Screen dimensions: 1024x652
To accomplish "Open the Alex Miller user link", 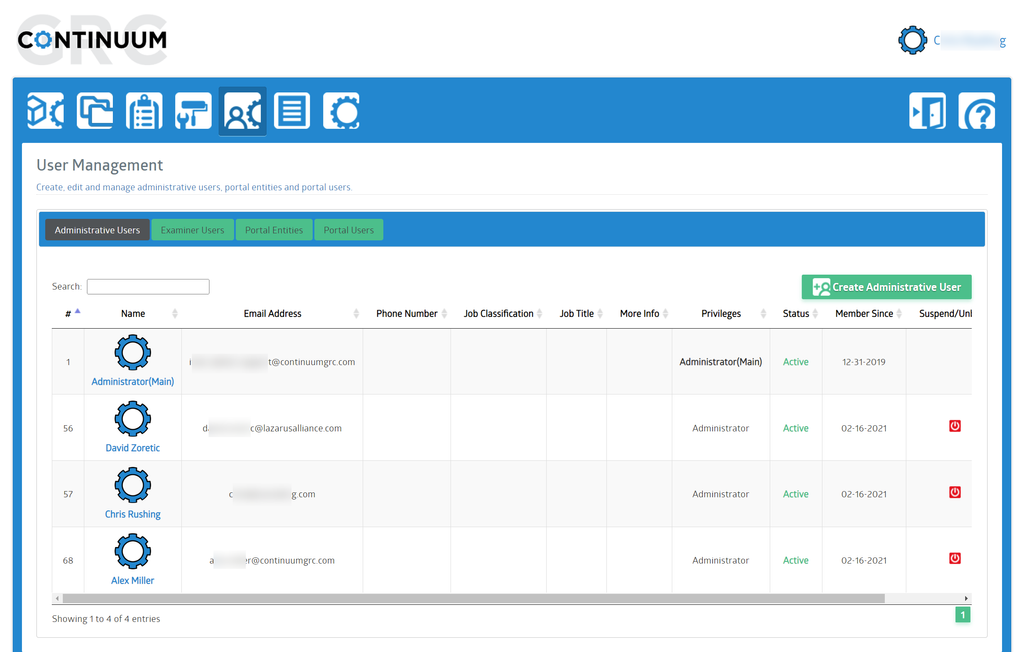I will pyautogui.click(x=133, y=580).
